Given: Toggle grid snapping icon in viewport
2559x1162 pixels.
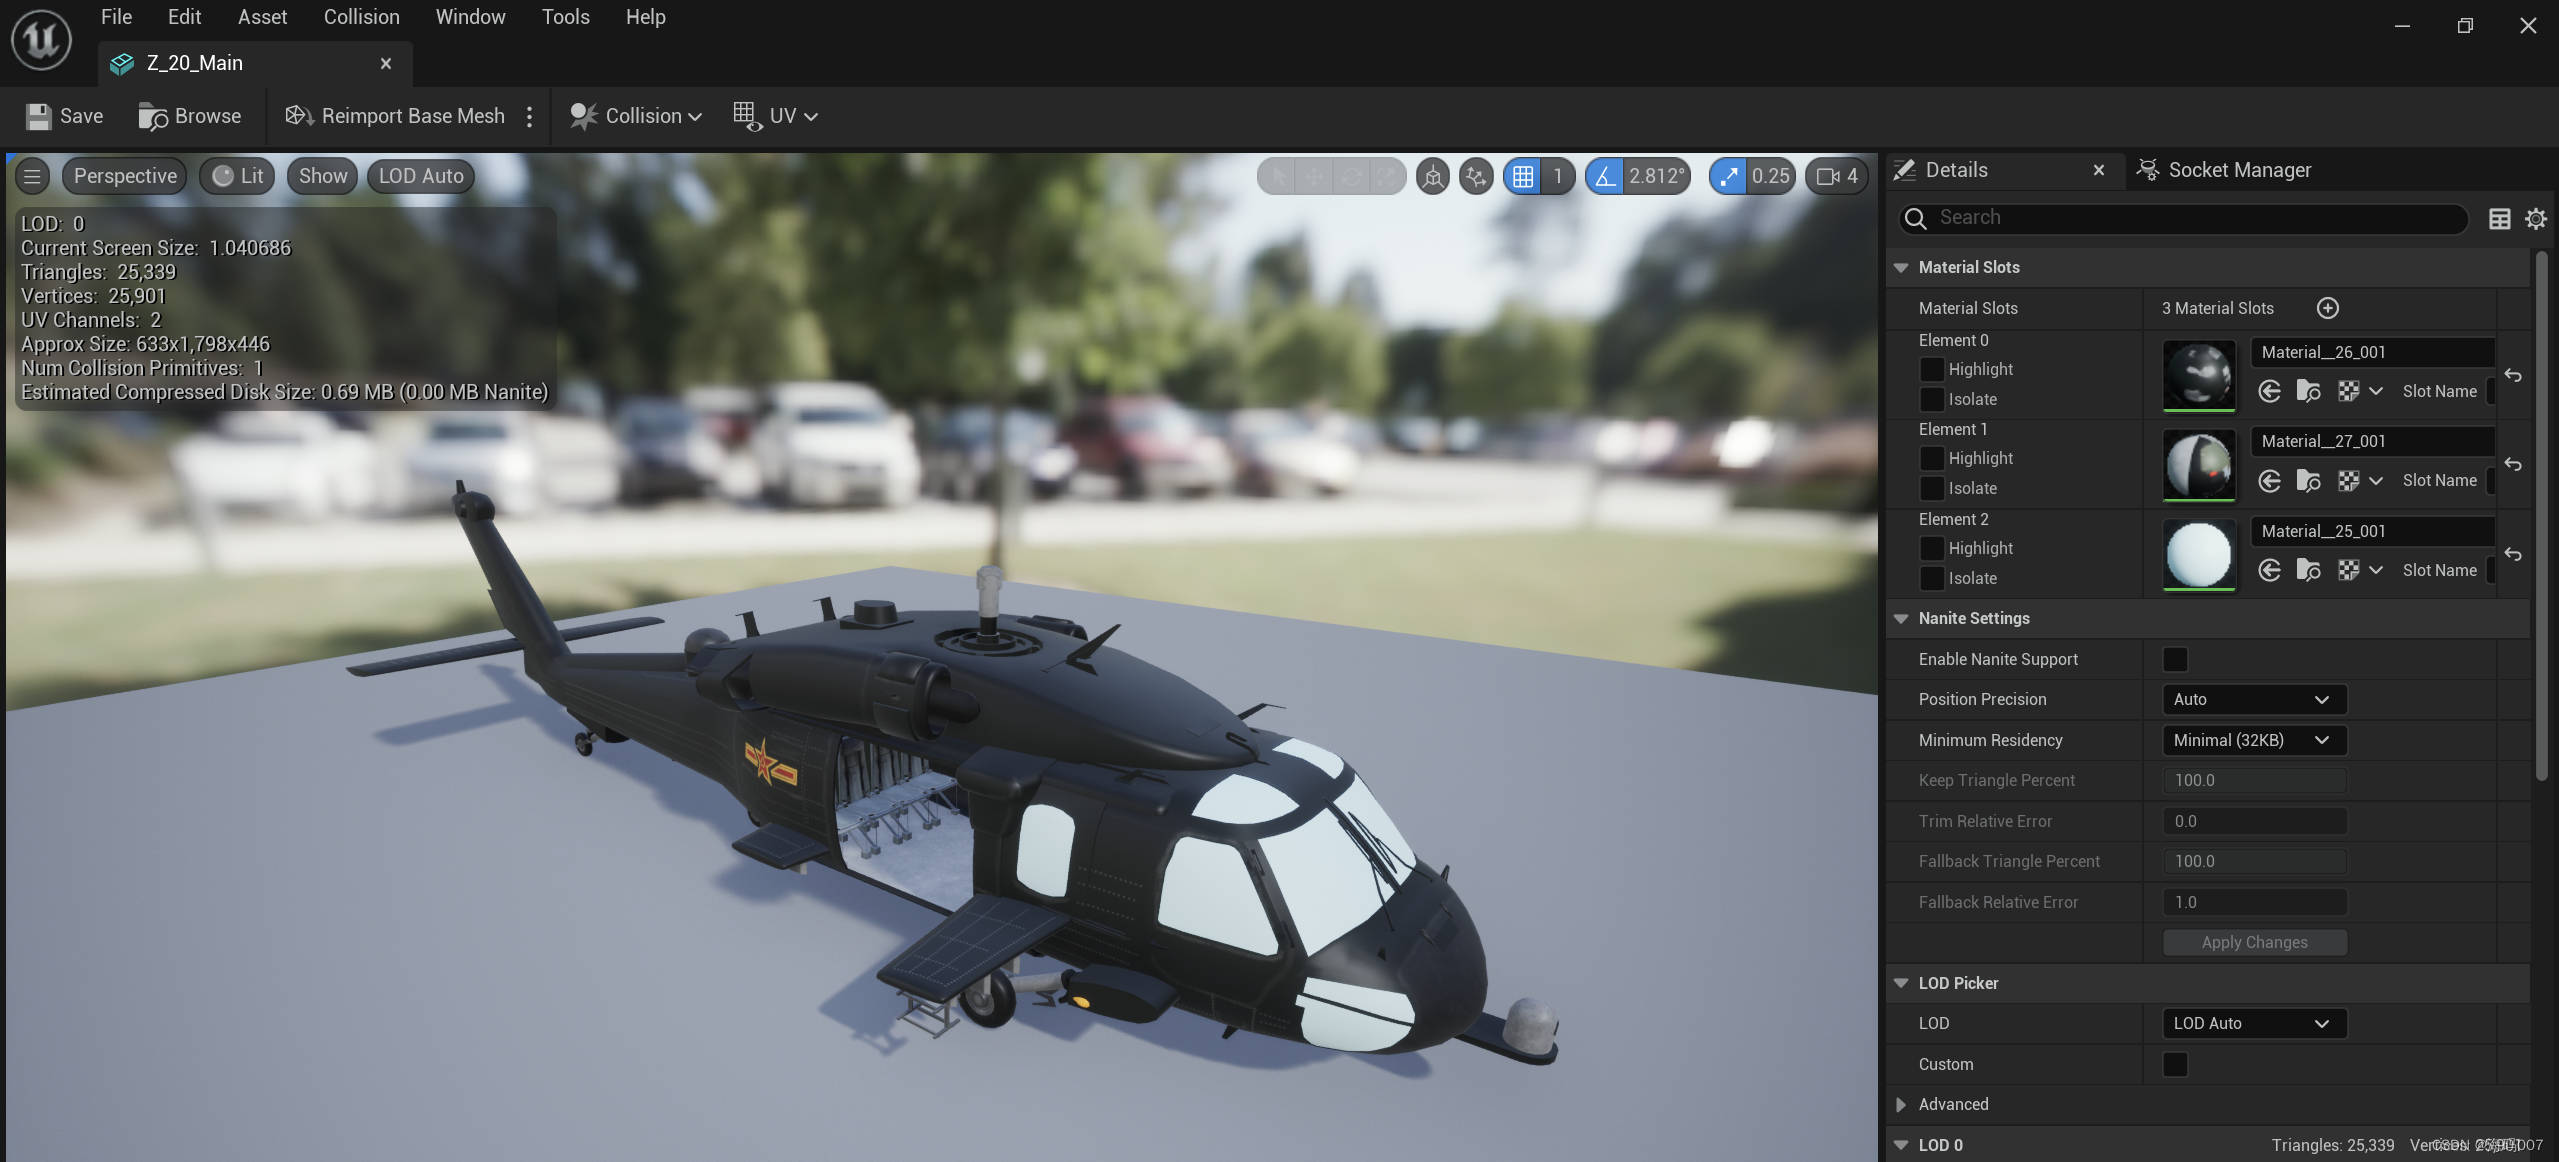Looking at the screenshot, I should click(1523, 176).
